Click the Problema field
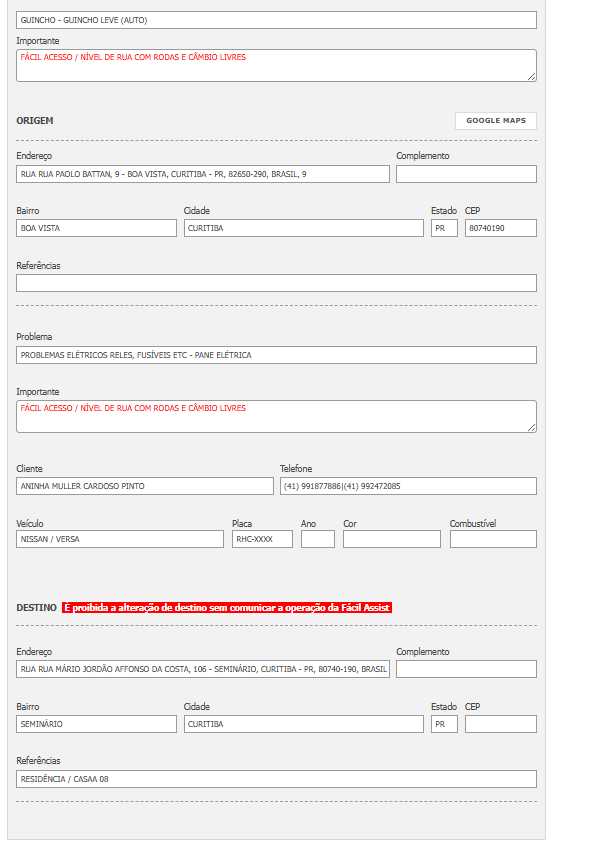The image size is (603, 862). [276, 355]
